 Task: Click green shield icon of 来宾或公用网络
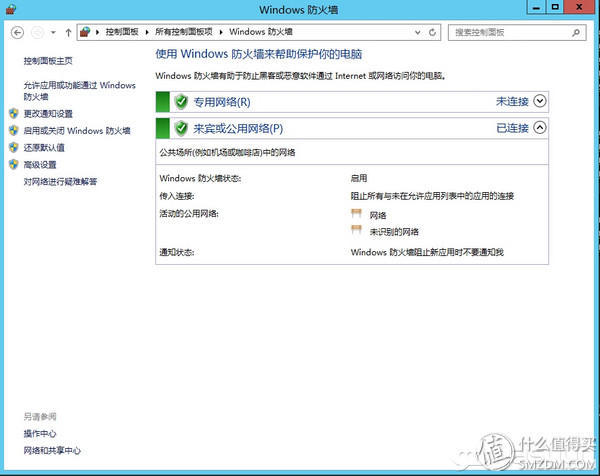181,128
